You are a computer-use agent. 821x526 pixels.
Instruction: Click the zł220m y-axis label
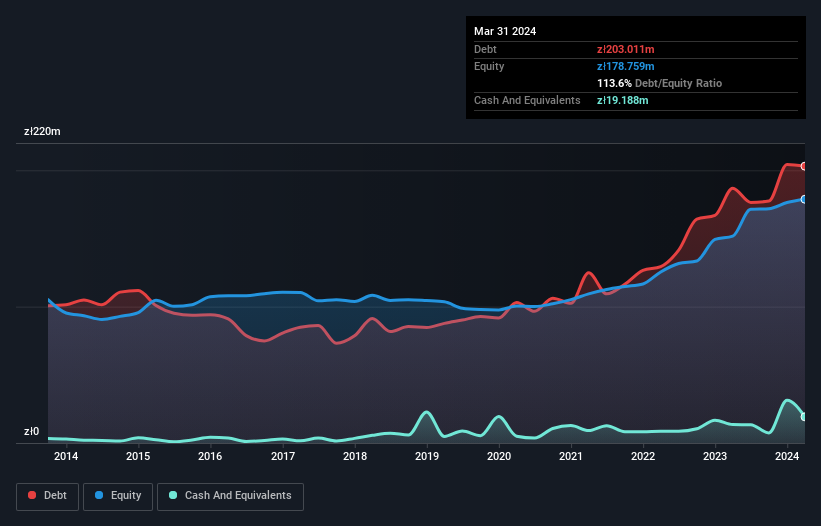(x=42, y=131)
